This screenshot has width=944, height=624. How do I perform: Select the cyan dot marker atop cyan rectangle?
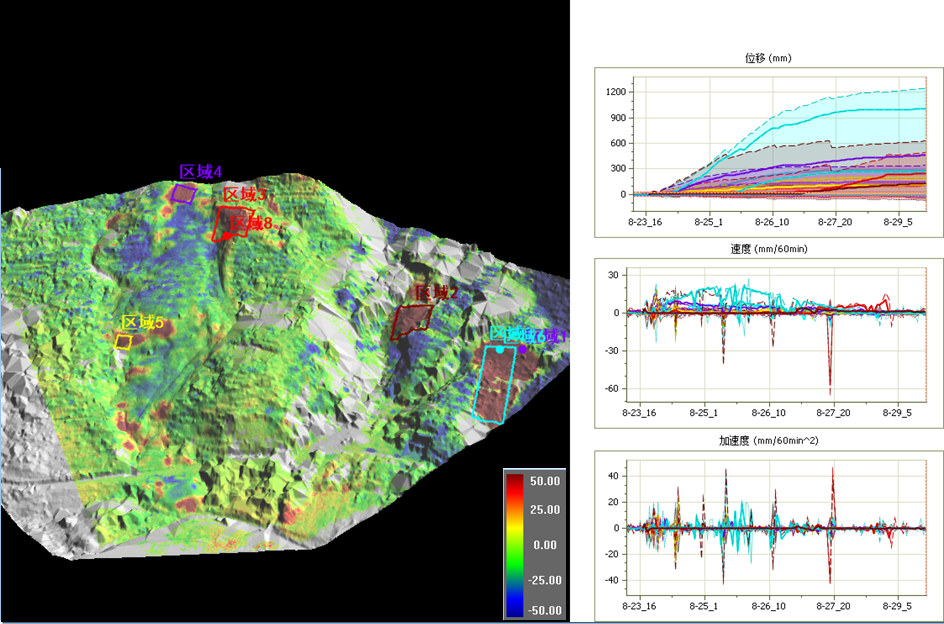click(x=500, y=350)
